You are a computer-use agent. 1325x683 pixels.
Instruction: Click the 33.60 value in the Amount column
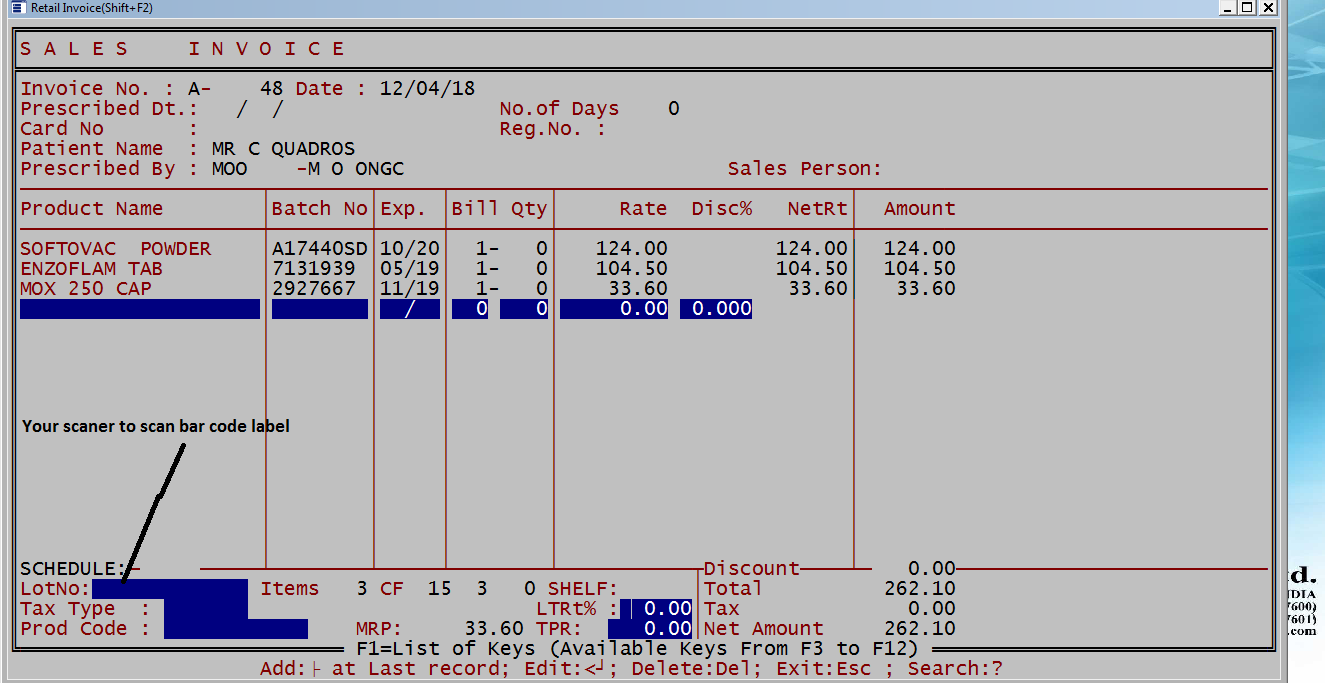(x=926, y=289)
